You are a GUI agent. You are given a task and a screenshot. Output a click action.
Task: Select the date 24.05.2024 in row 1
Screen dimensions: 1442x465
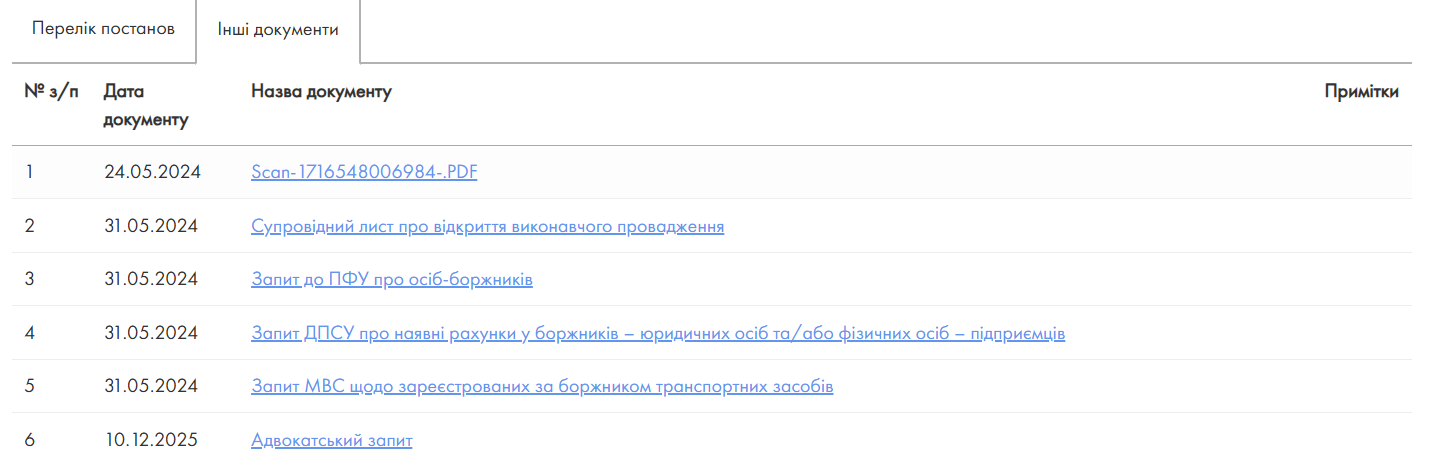pyautogui.click(x=152, y=172)
